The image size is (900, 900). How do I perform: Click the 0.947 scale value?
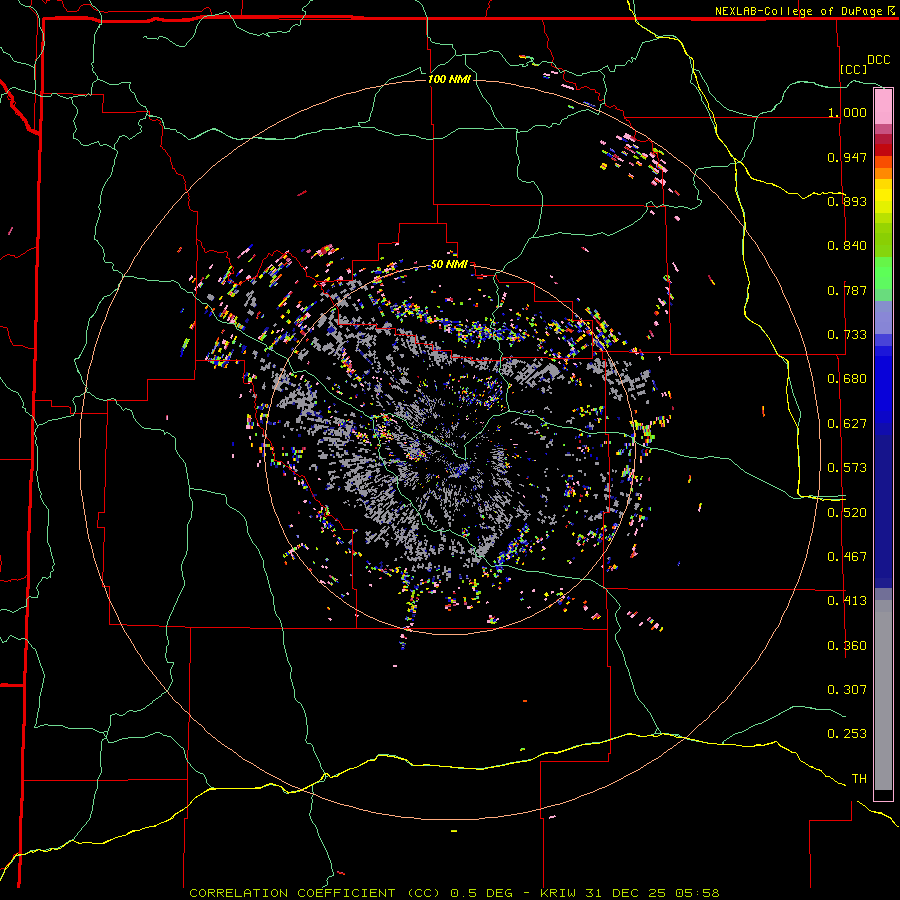(x=847, y=157)
